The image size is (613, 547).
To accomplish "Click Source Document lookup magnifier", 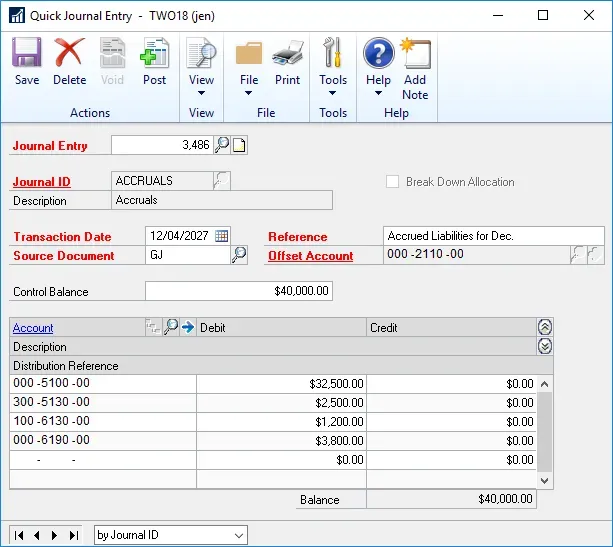I will pos(239,256).
